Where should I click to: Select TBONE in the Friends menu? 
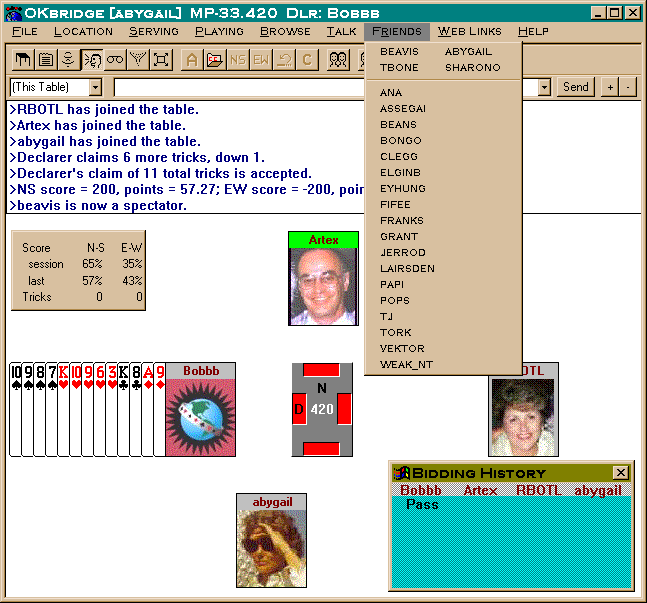(x=399, y=67)
